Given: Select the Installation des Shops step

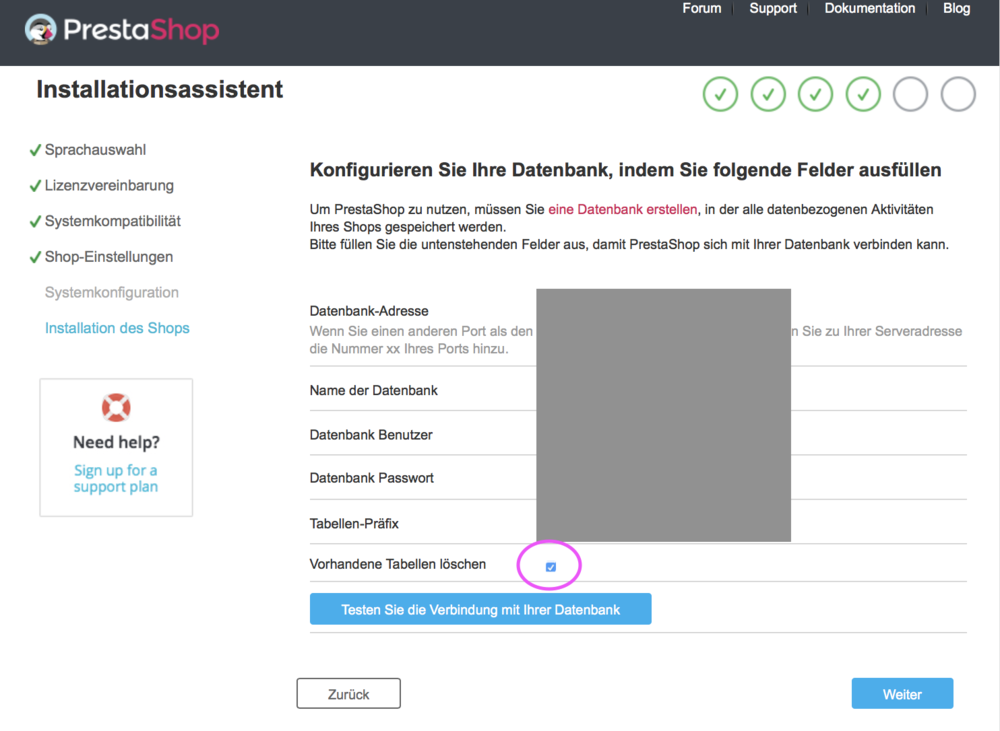Looking at the screenshot, I should [117, 327].
